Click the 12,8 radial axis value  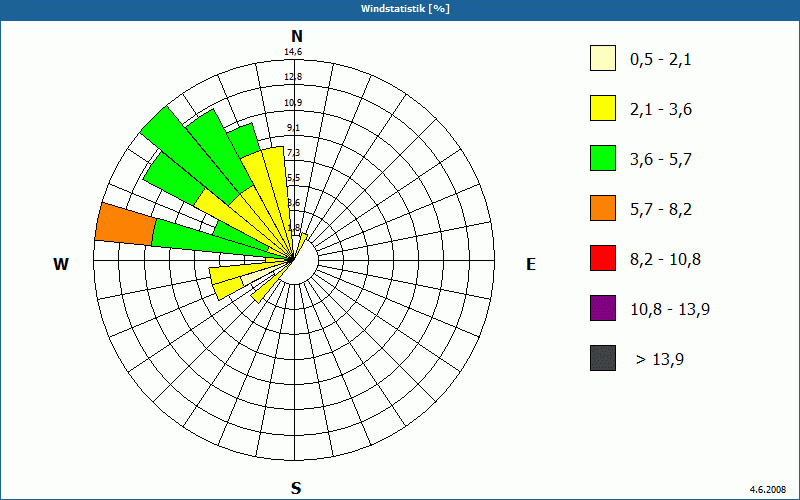[x=293, y=77]
